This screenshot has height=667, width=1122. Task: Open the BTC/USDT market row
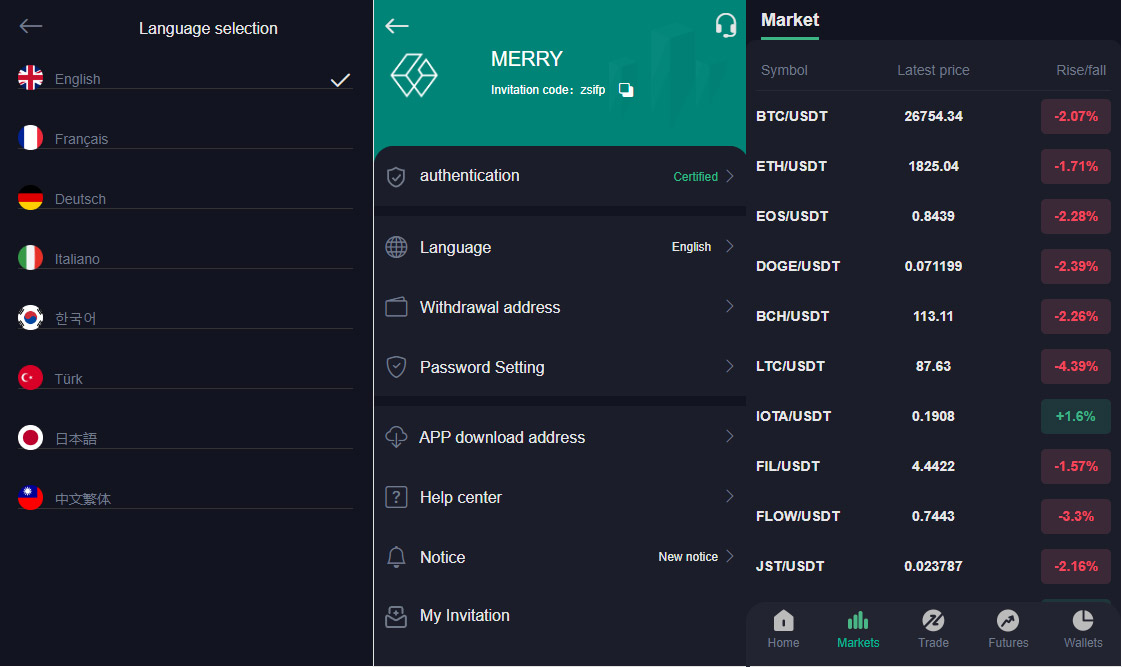[932, 116]
